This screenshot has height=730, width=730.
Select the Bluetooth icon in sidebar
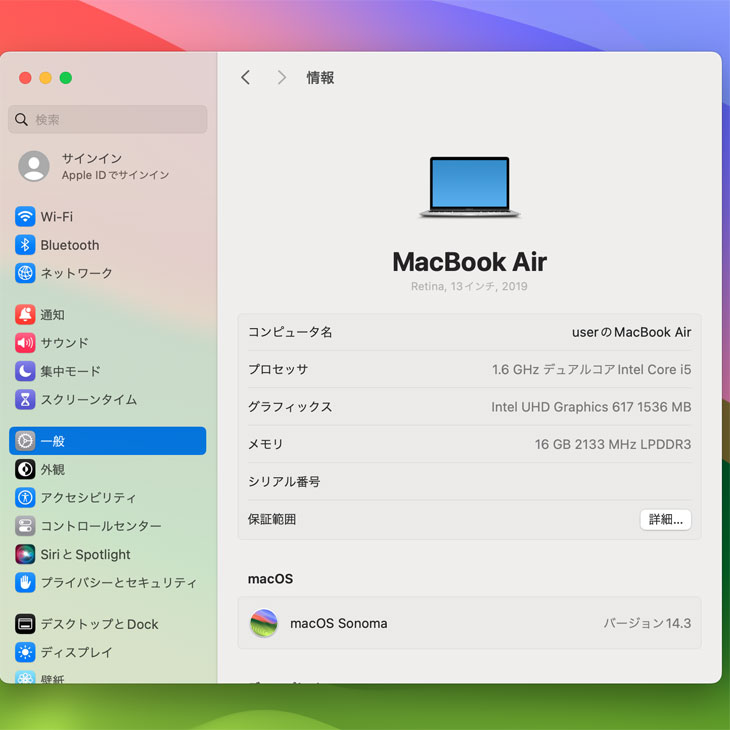pos(25,245)
